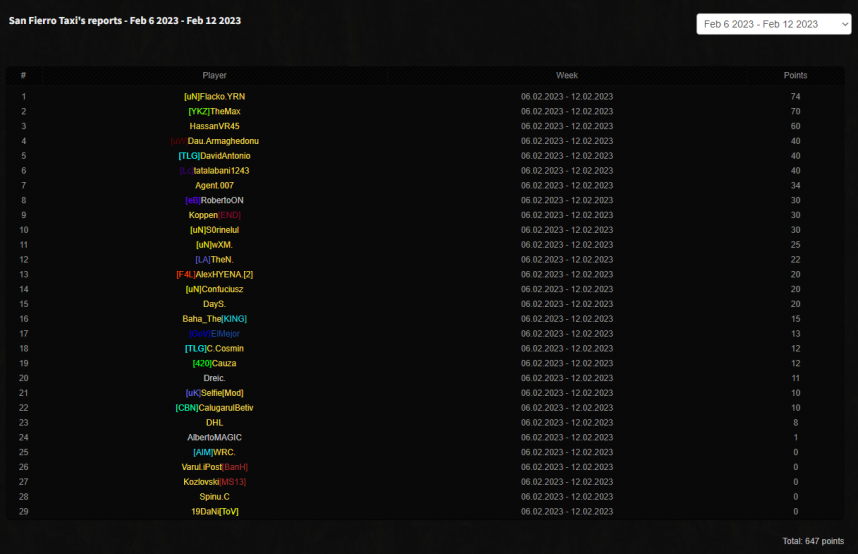The width and height of the screenshot is (858, 554).
Task: Open [F4L]AlexHYENA.[2] player link
Action: tap(214, 274)
